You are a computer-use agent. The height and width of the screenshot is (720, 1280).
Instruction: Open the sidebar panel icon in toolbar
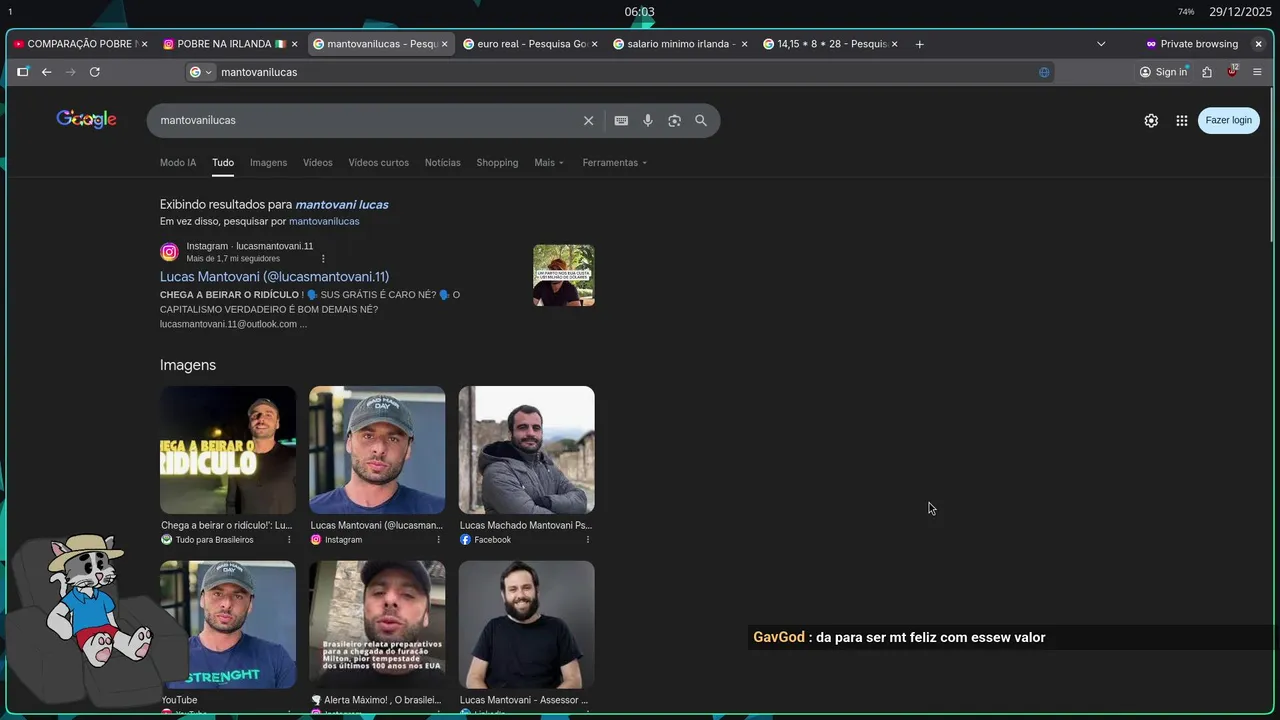pyautogui.click(x=22, y=72)
